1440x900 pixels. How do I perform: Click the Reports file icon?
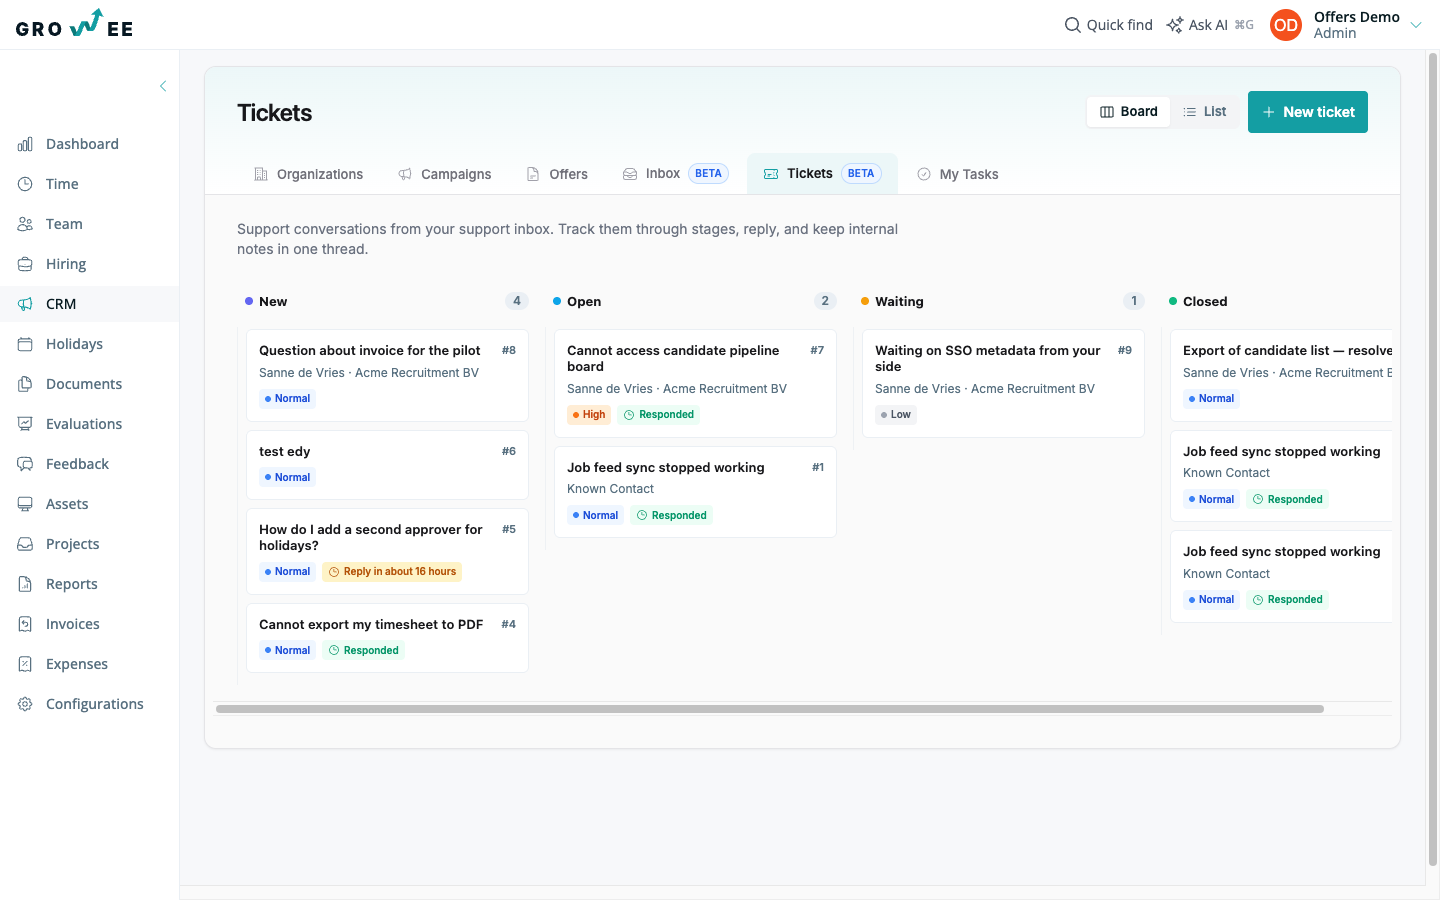click(x=25, y=584)
